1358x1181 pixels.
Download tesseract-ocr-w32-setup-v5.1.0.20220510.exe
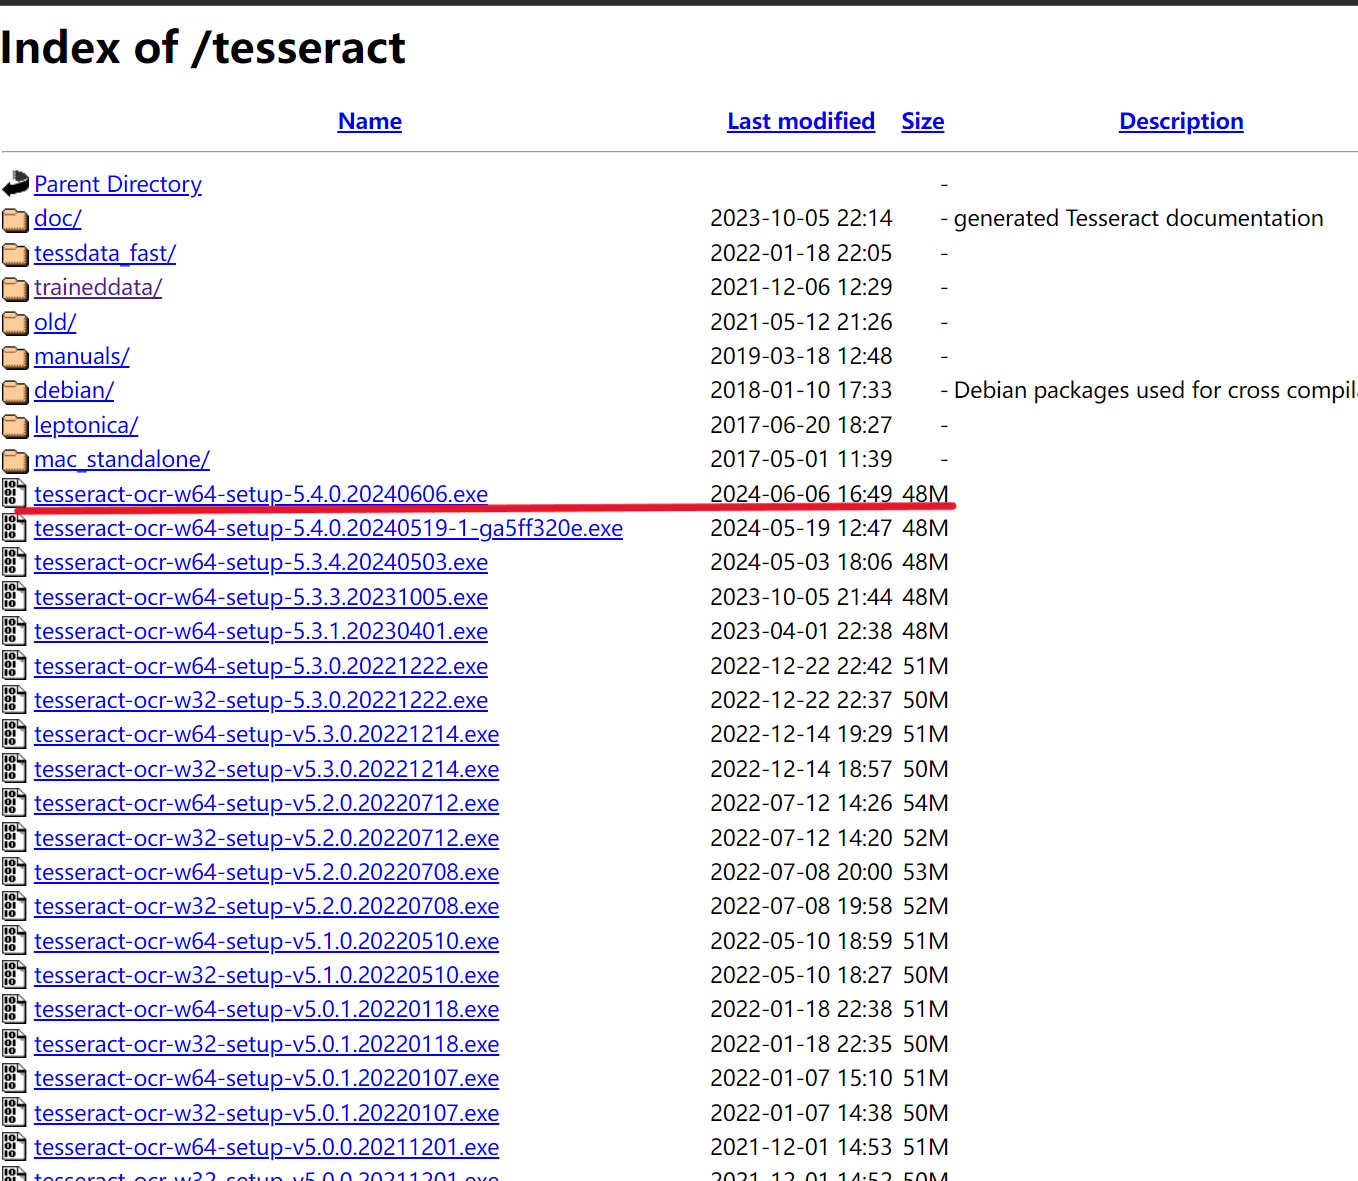pyautogui.click(x=266, y=975)
